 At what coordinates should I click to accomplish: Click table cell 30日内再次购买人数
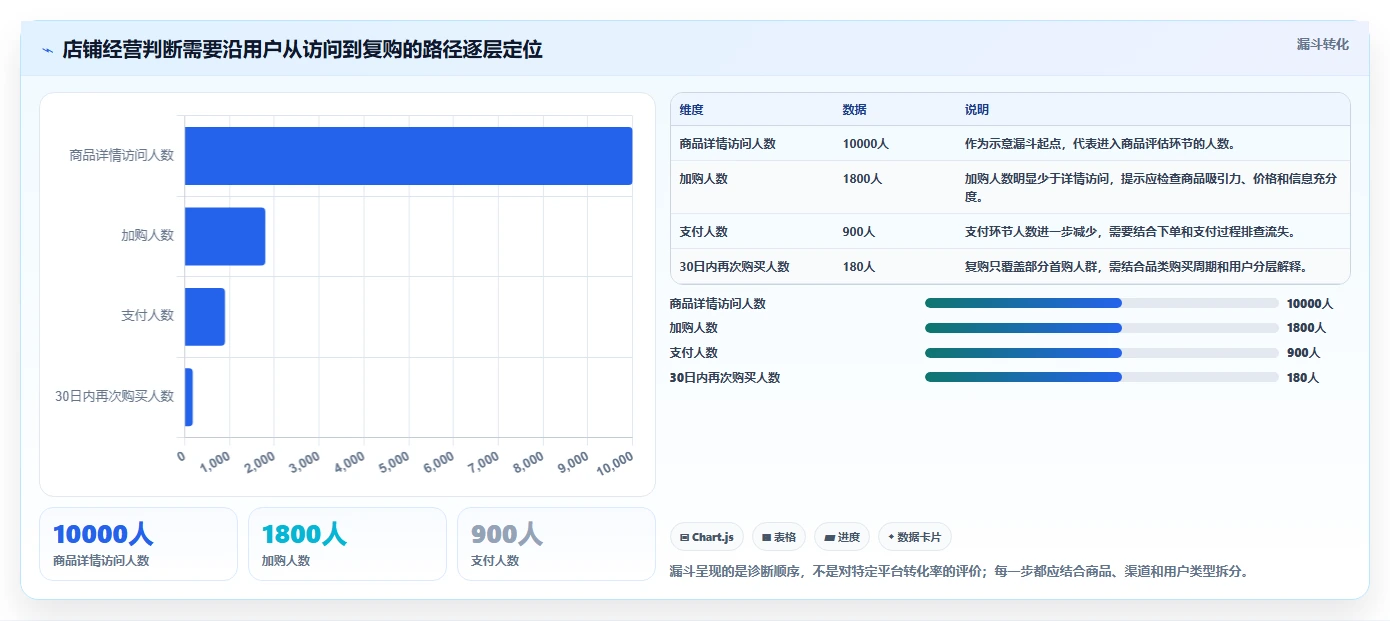click(x=734, y=267)
